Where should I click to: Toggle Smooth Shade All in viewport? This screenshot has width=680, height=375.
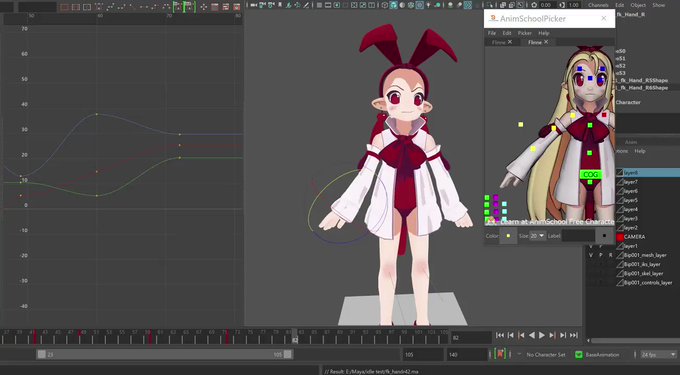pyautogui.click(x=393, y=5)
